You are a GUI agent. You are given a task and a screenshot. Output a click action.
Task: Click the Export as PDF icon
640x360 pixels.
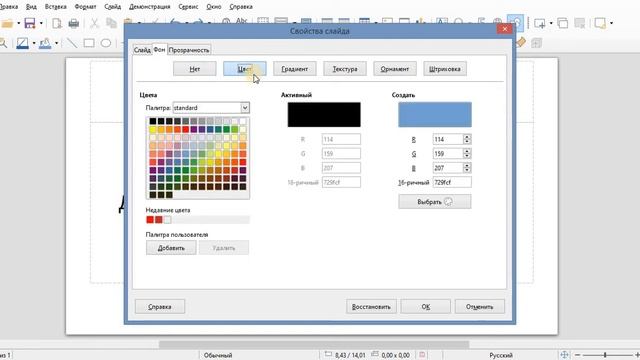57,23
